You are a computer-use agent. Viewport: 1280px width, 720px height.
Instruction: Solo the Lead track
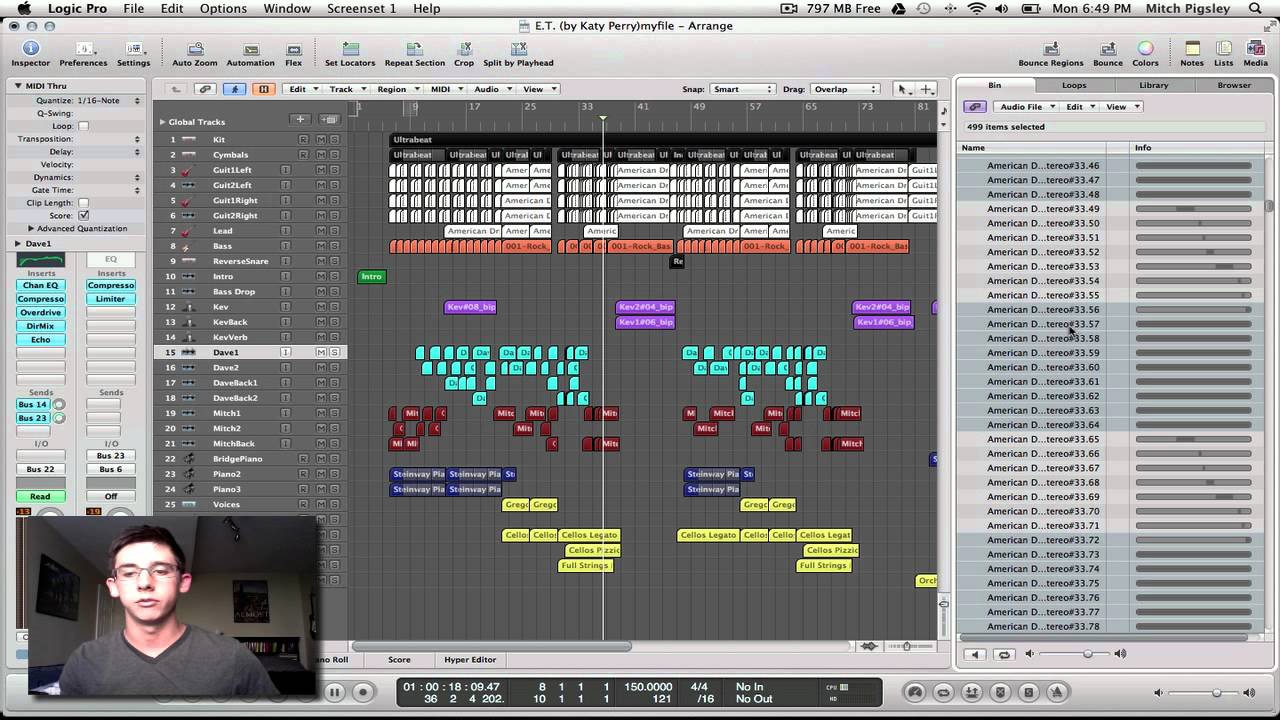(x=334, y=231)
